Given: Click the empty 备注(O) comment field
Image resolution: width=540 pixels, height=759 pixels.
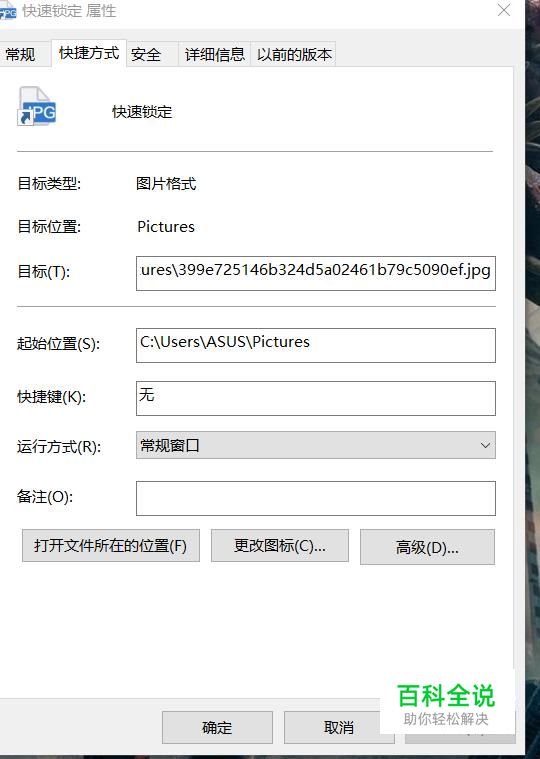Looking at the screenshot, I should click(315, 498).
